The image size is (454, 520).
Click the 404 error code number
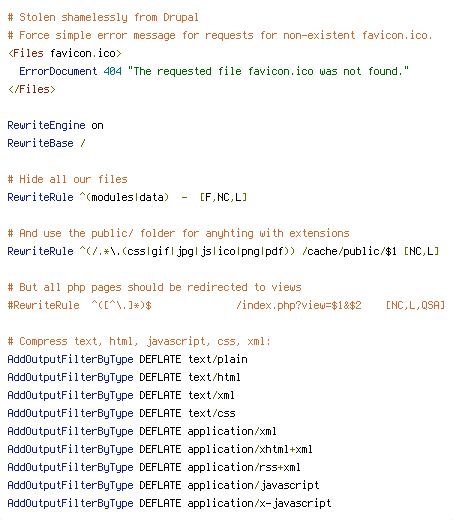[112, 71]
